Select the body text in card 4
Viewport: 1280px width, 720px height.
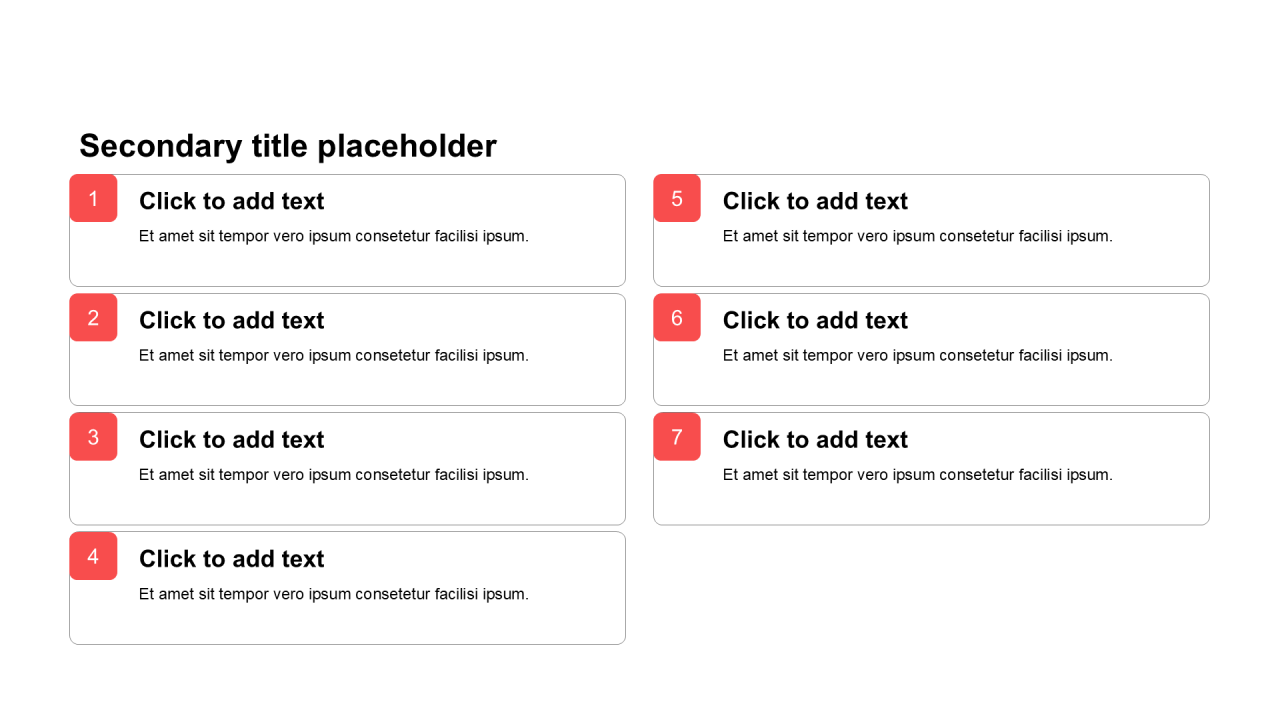333,594
